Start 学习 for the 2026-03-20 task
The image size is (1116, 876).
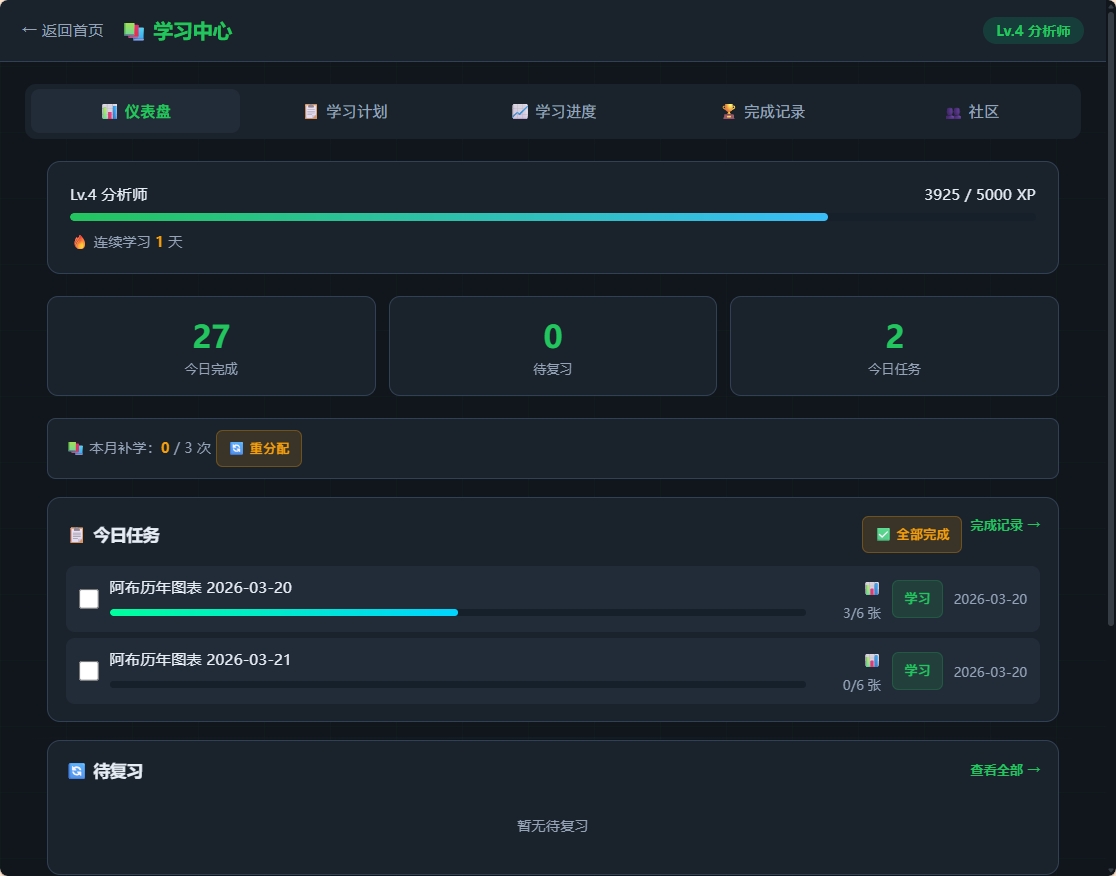point(916,599)
